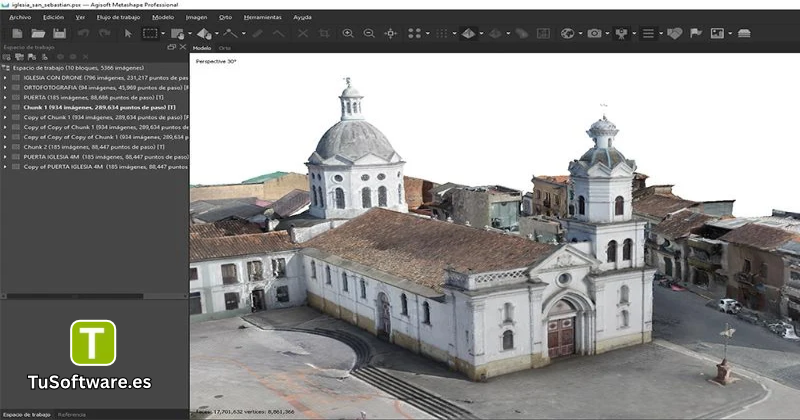This screenshot has height=420, width=800.
Task: Click the Undo arrow in the toolbar
Action: [x=83, y=33]
